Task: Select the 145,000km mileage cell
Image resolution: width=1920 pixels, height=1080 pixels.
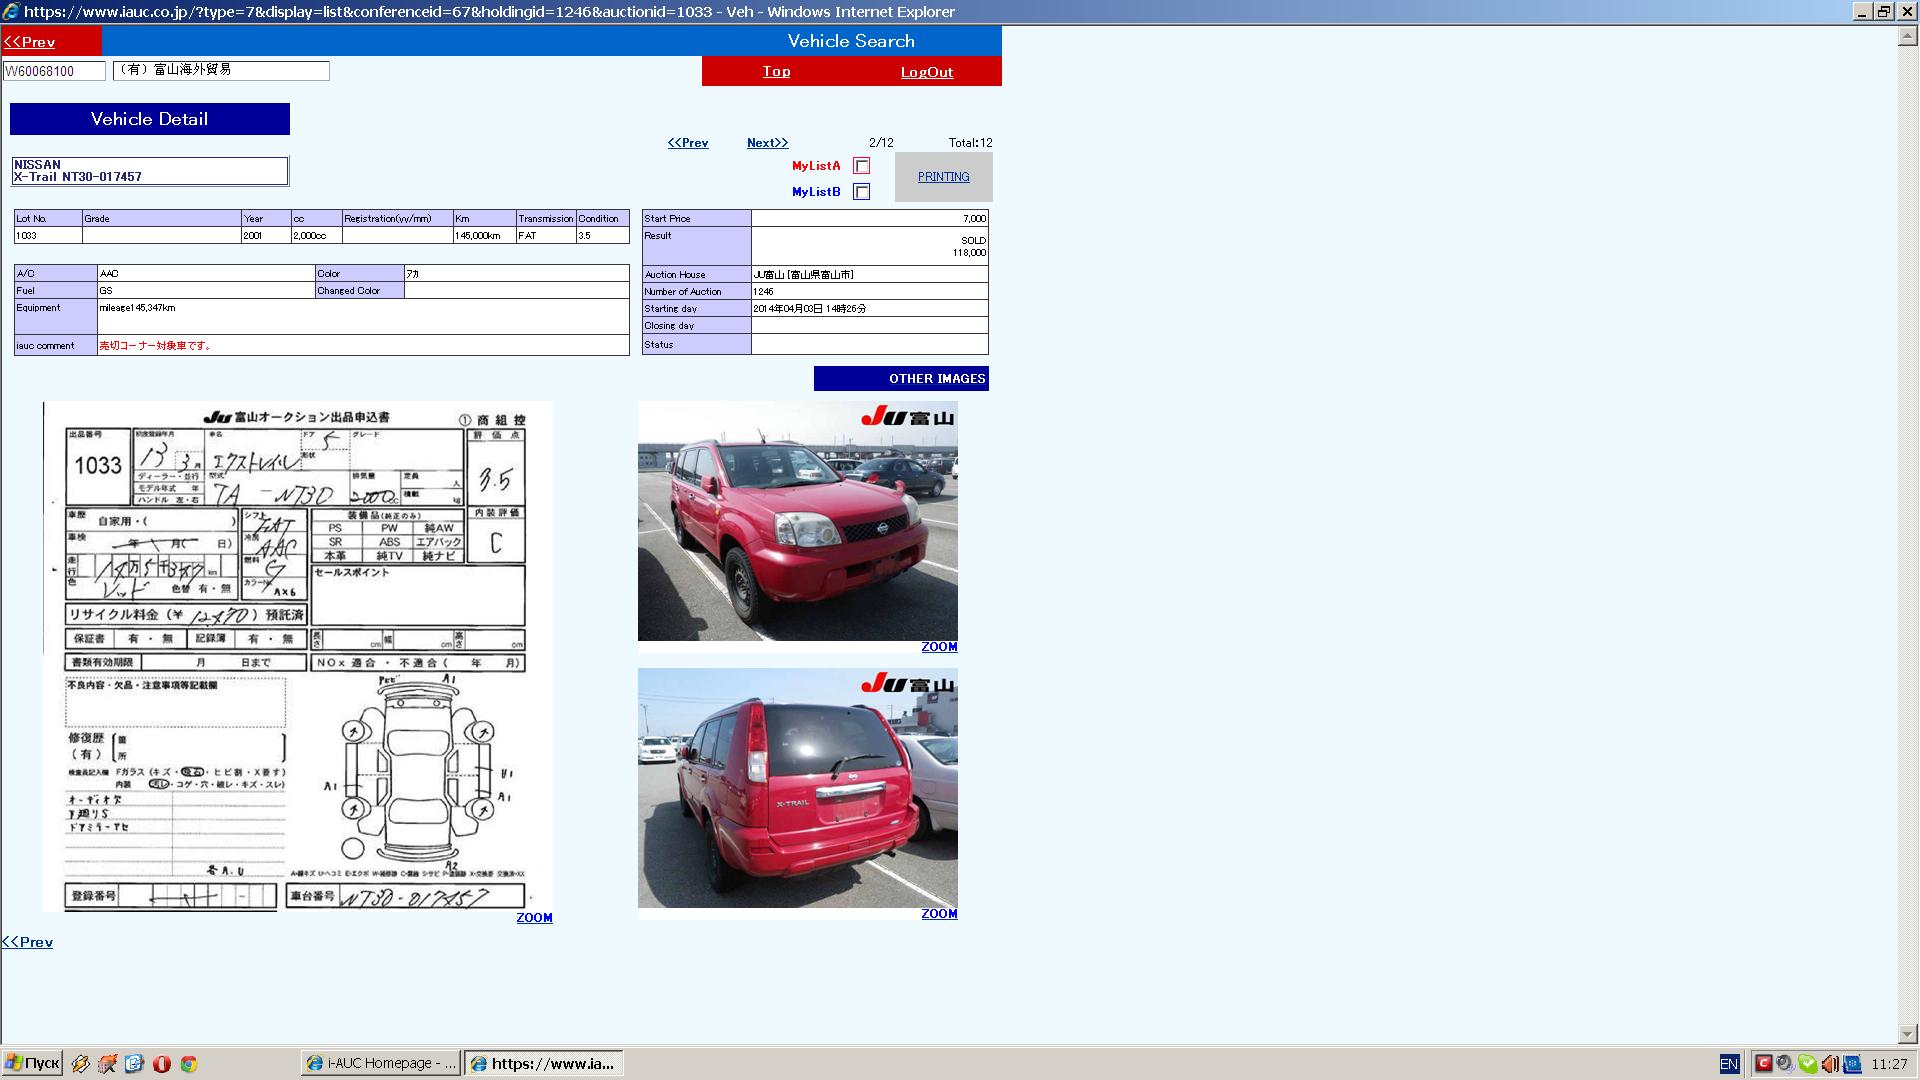Action: 485,236
